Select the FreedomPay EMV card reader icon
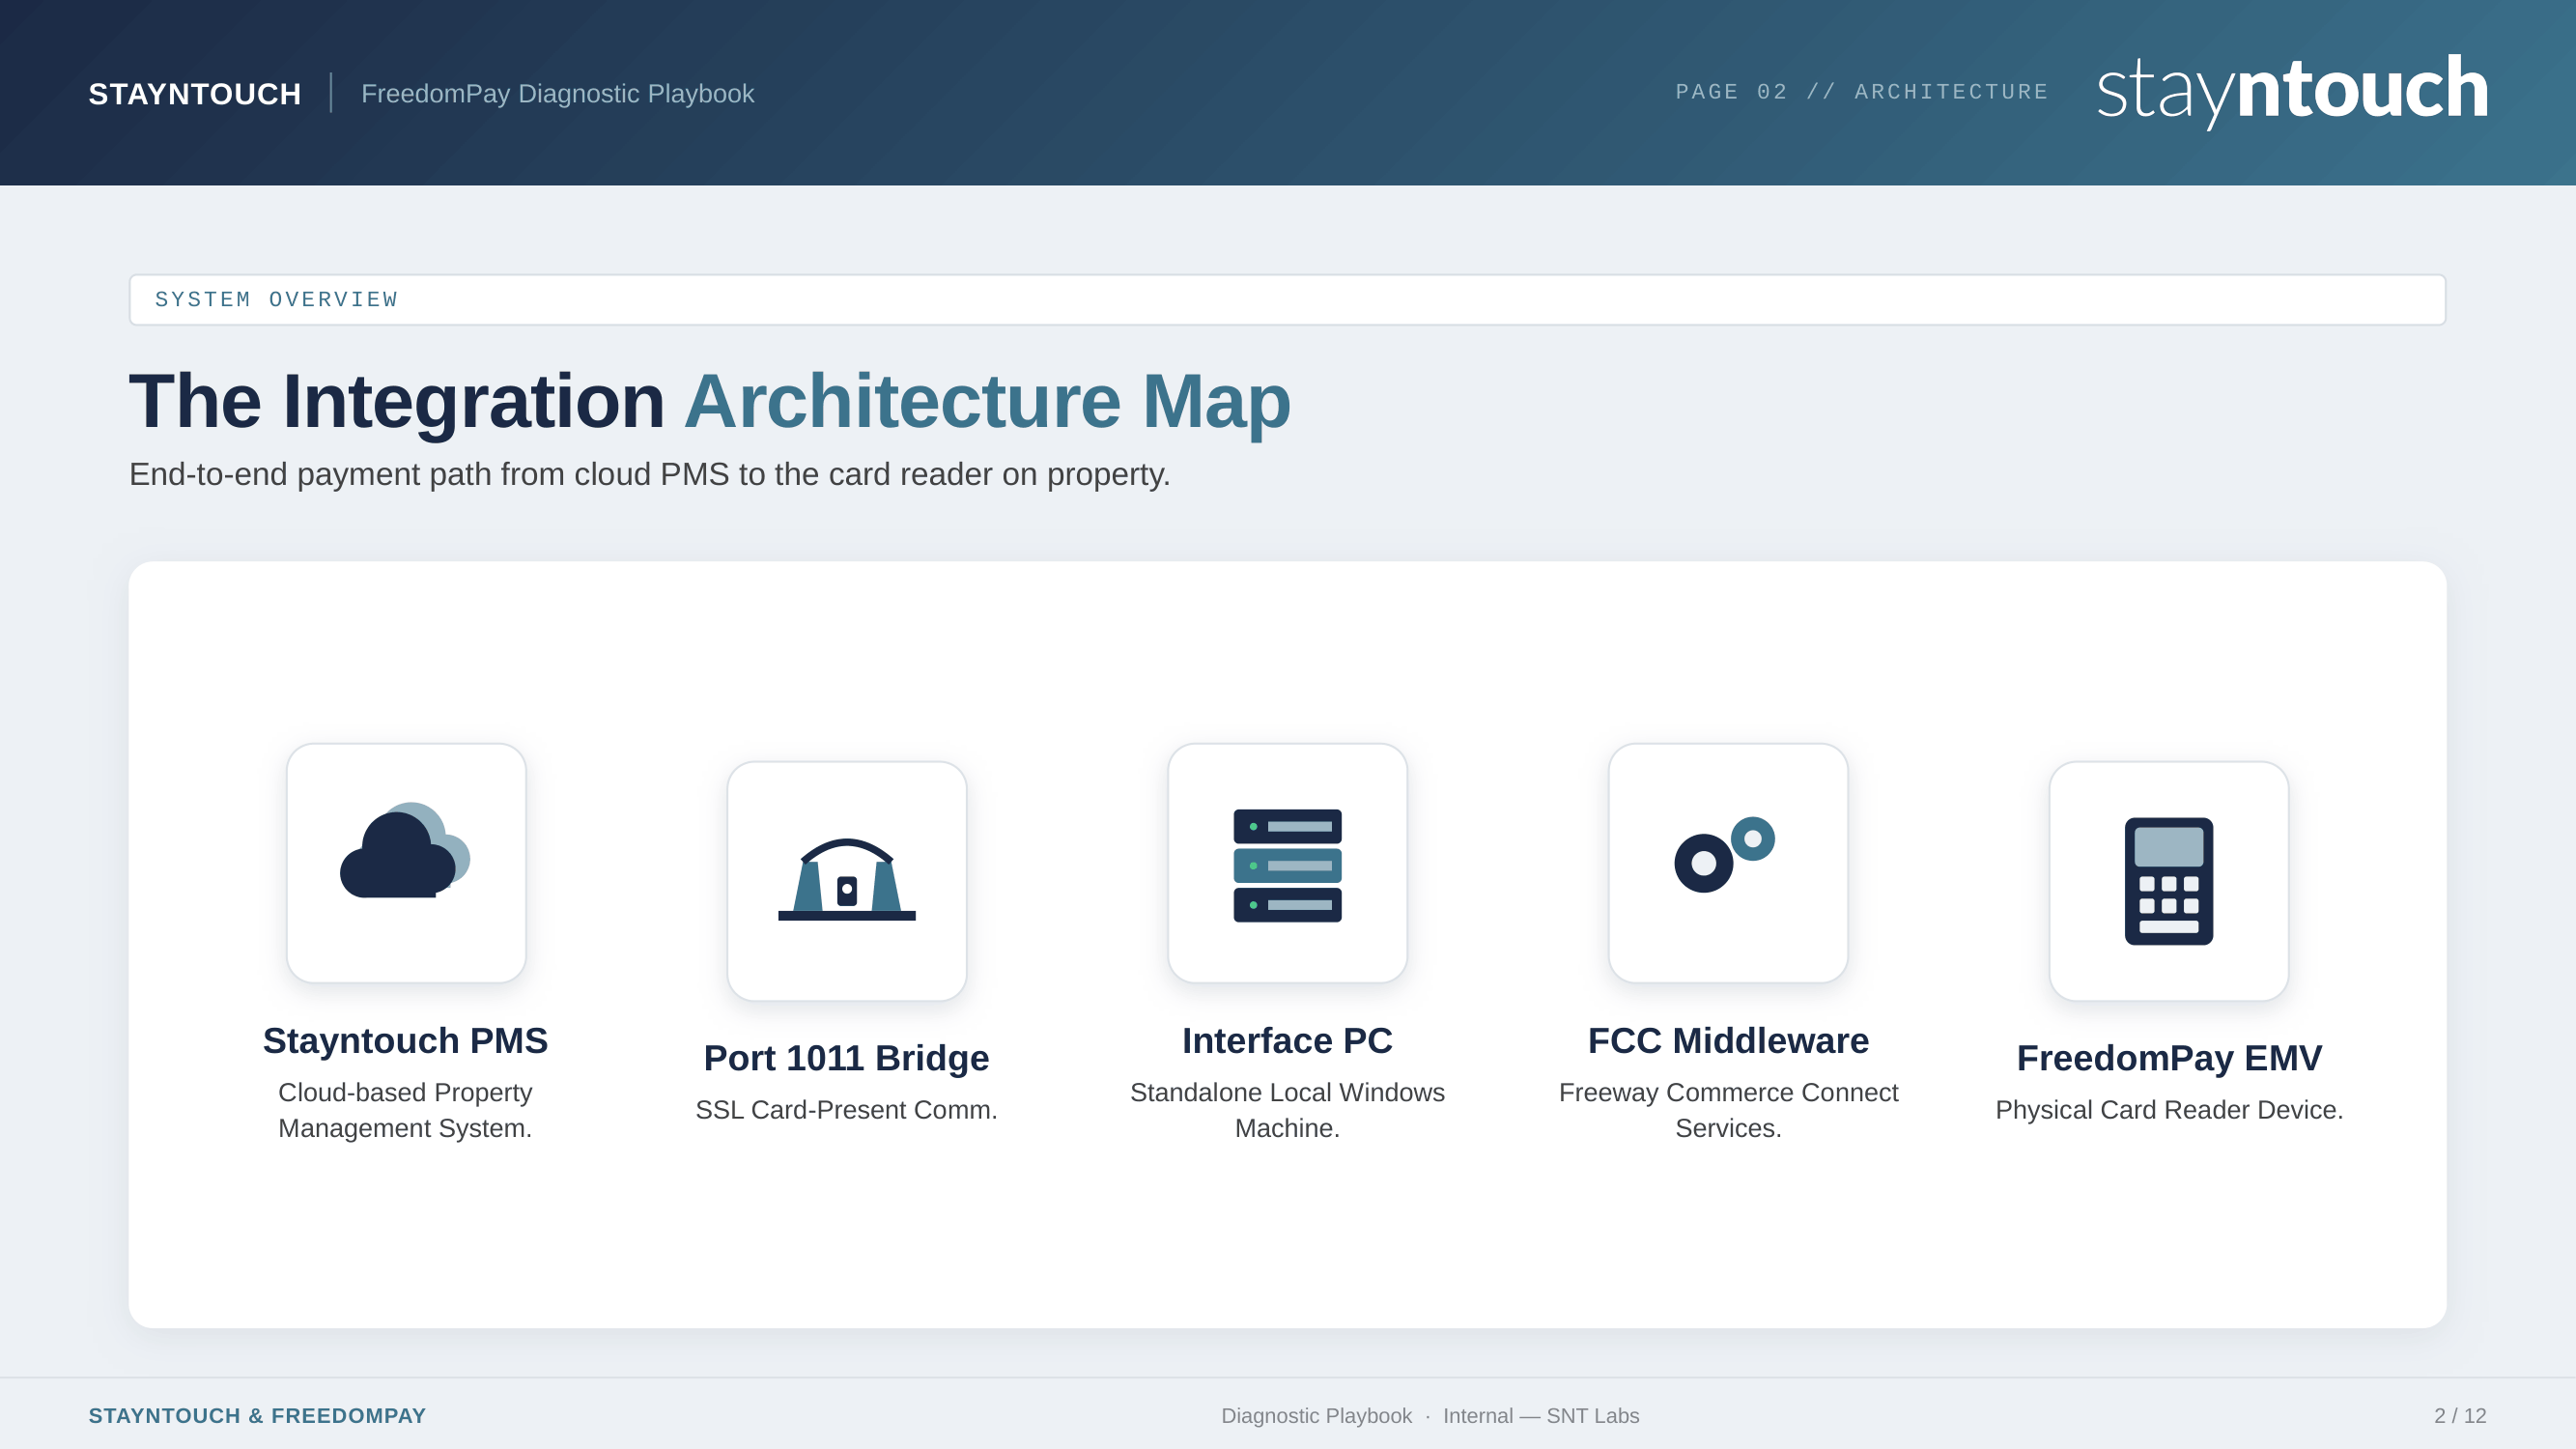 click(2168, 880)
